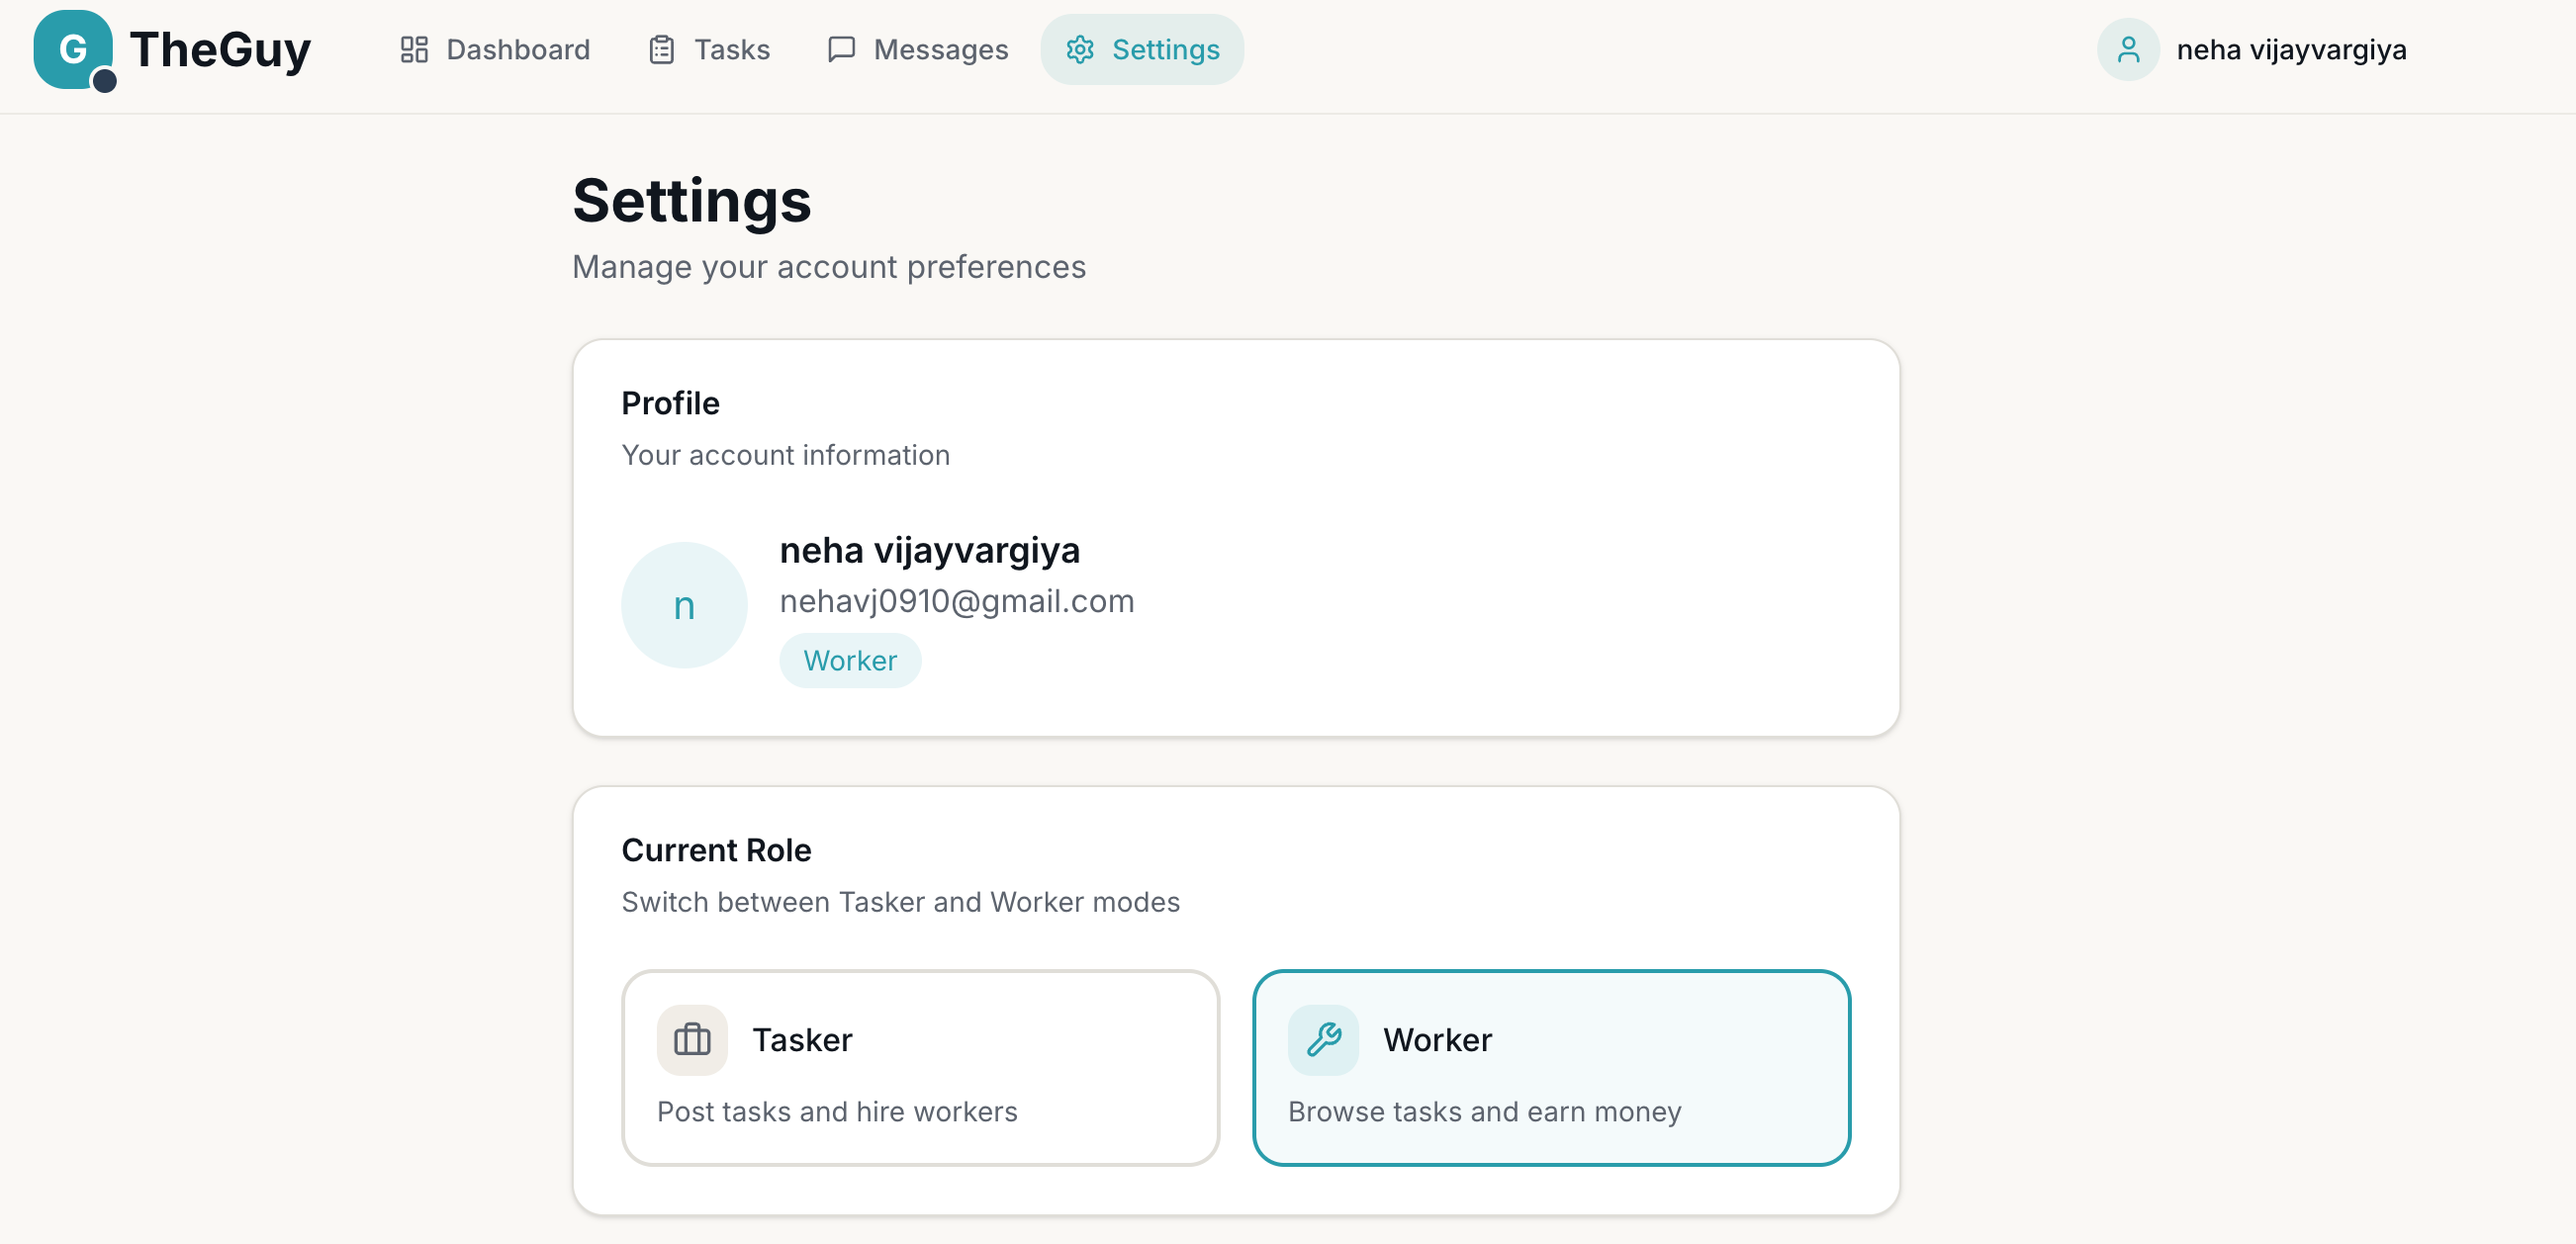2576x1244 pixels.
Task: Click the Settings gear icon
Action: pos(1082,49)
